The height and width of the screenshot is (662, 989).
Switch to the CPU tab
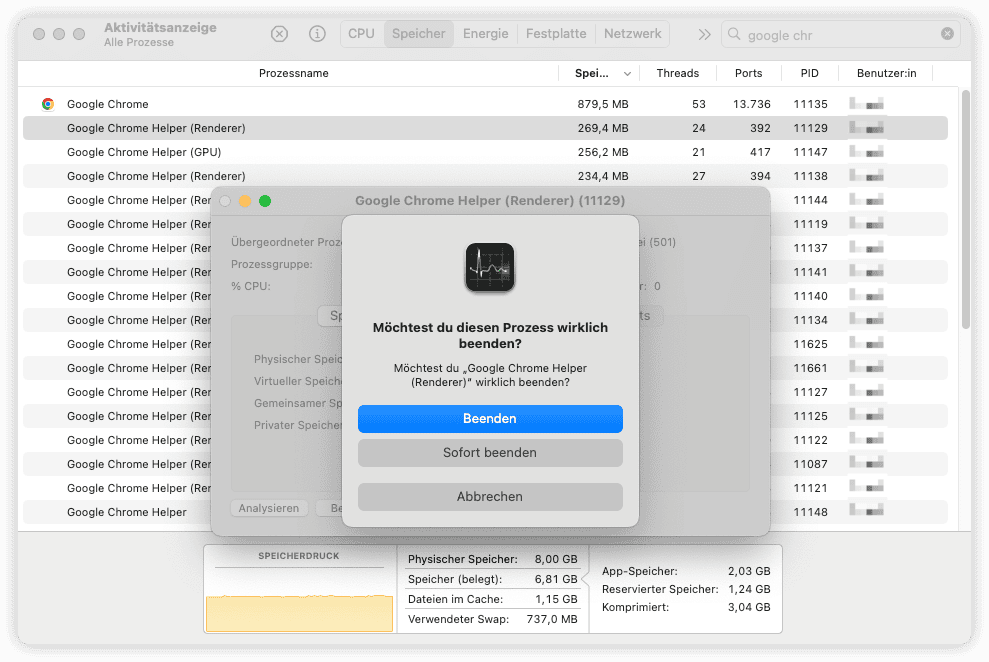361,34
